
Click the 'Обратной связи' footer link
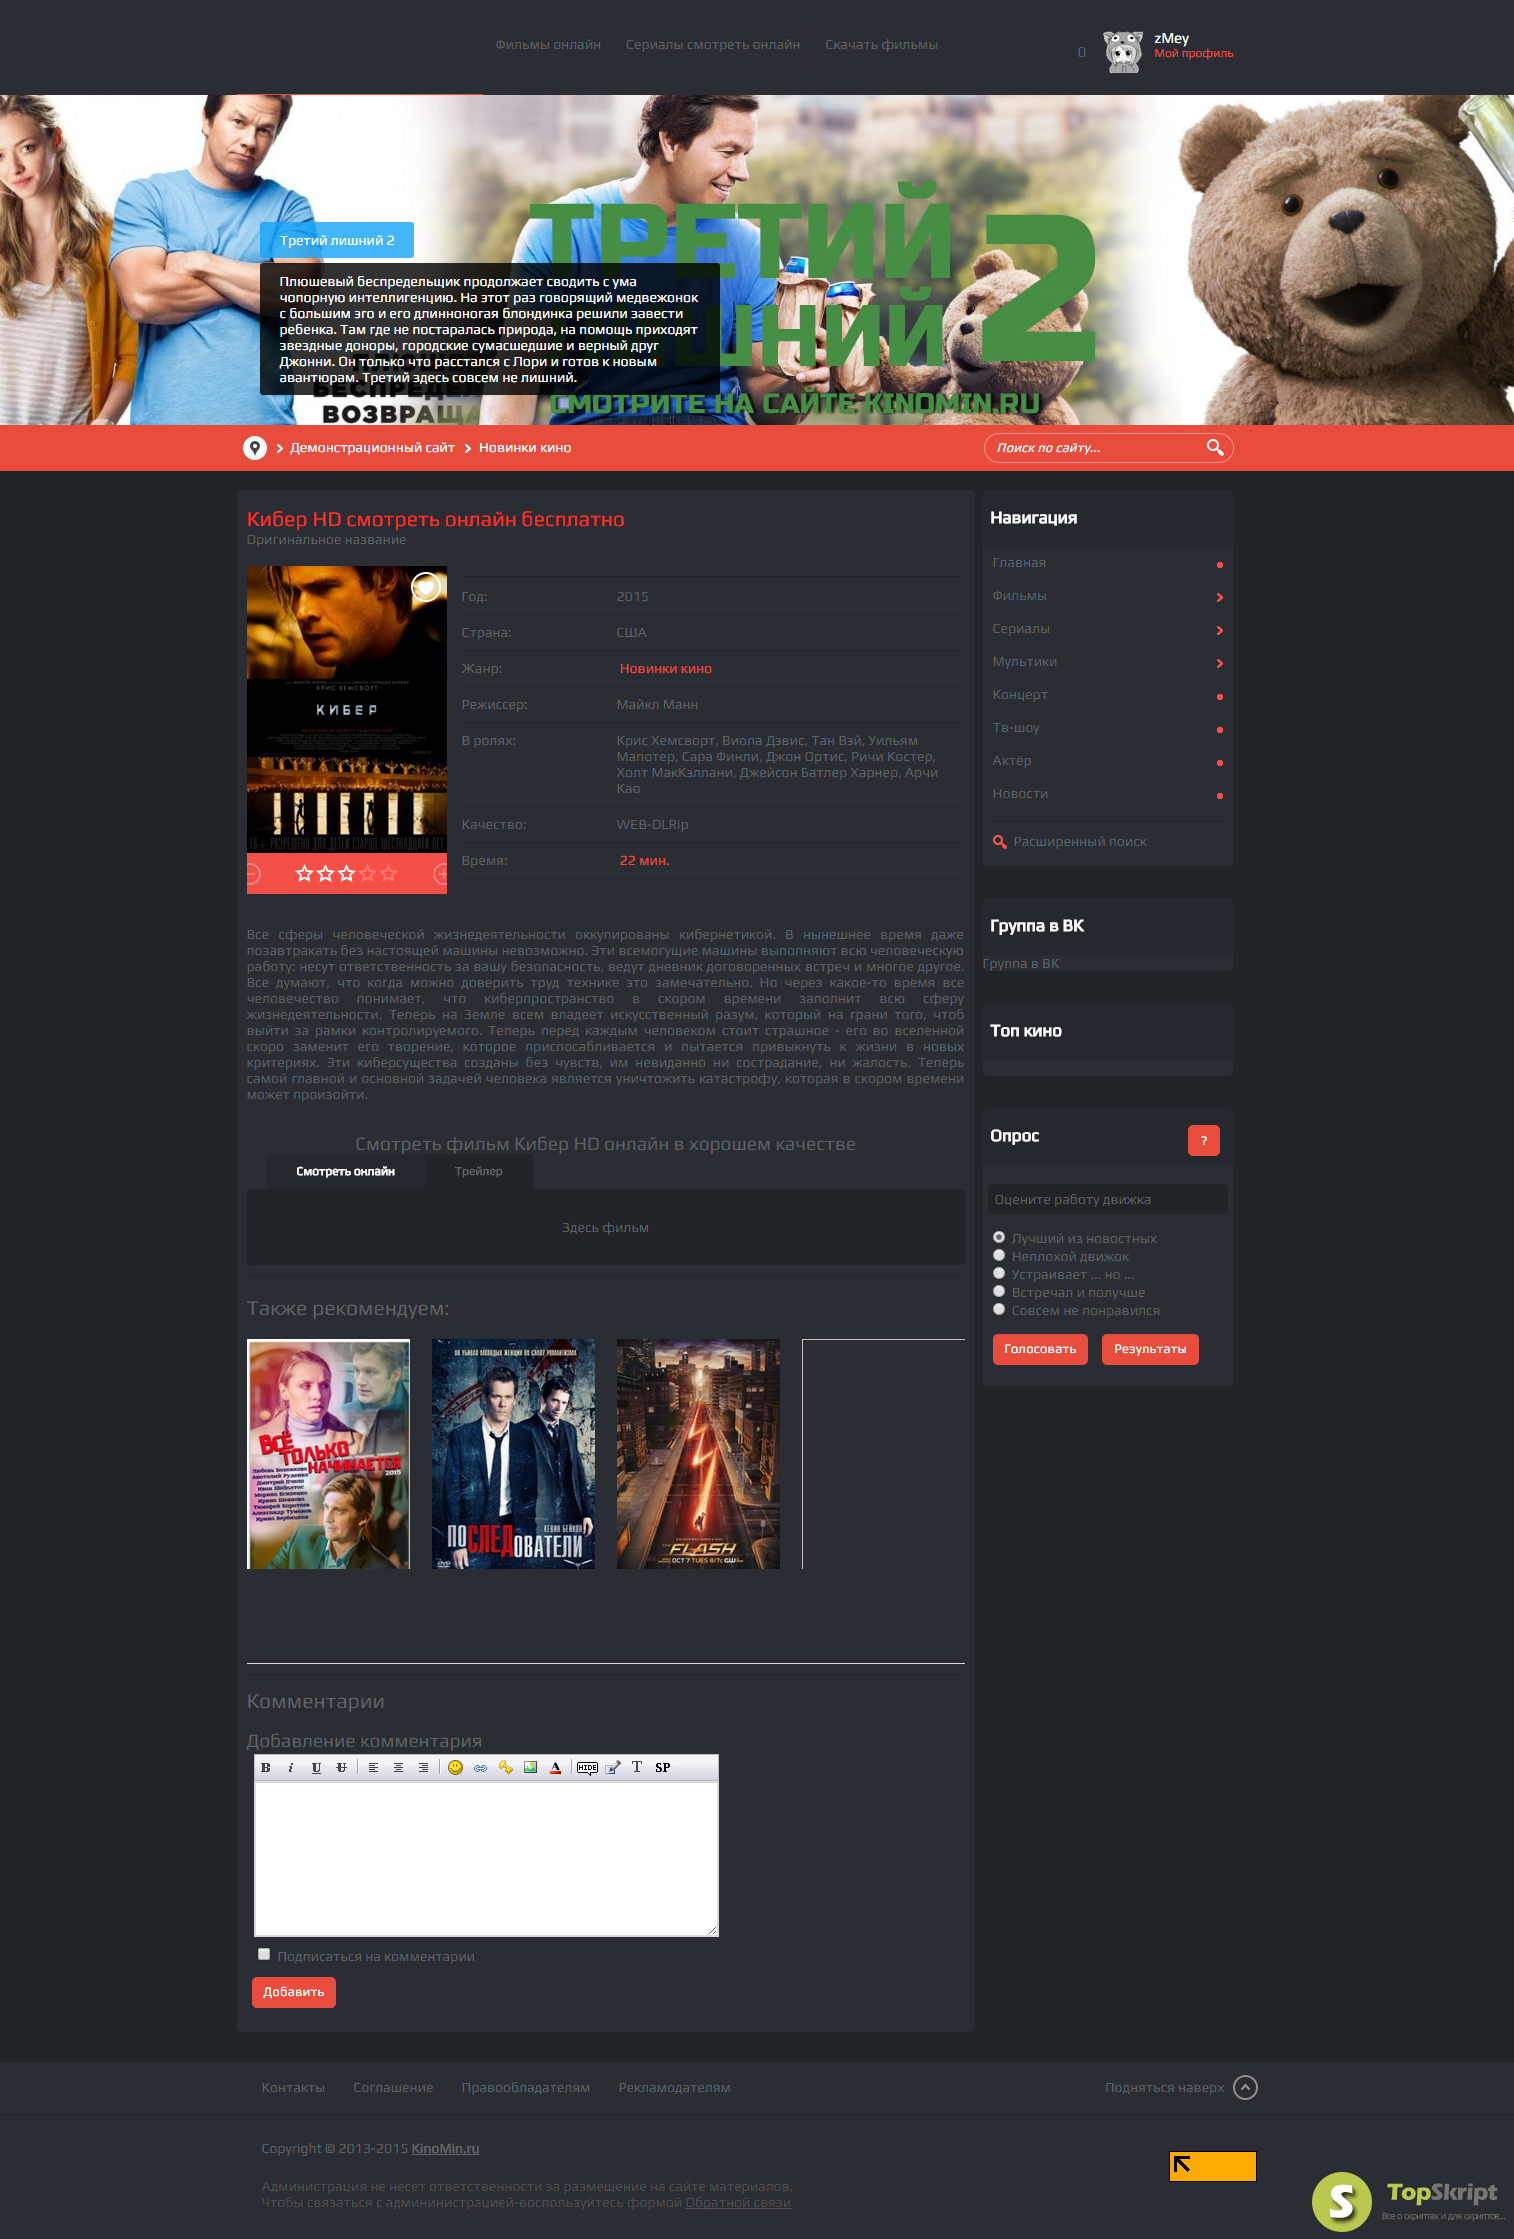click(738, 2202)
